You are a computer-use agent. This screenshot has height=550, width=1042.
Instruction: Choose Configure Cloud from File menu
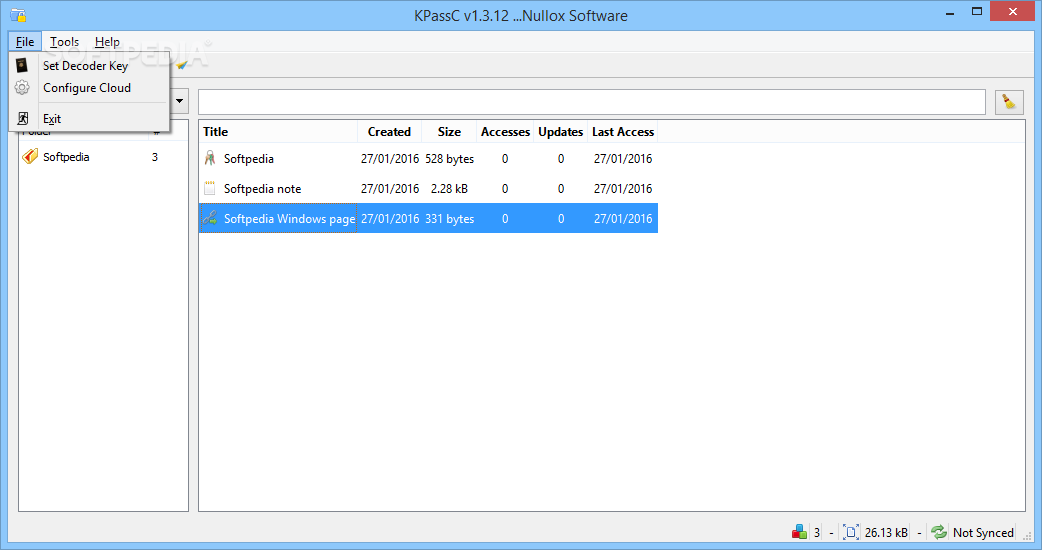90,88
